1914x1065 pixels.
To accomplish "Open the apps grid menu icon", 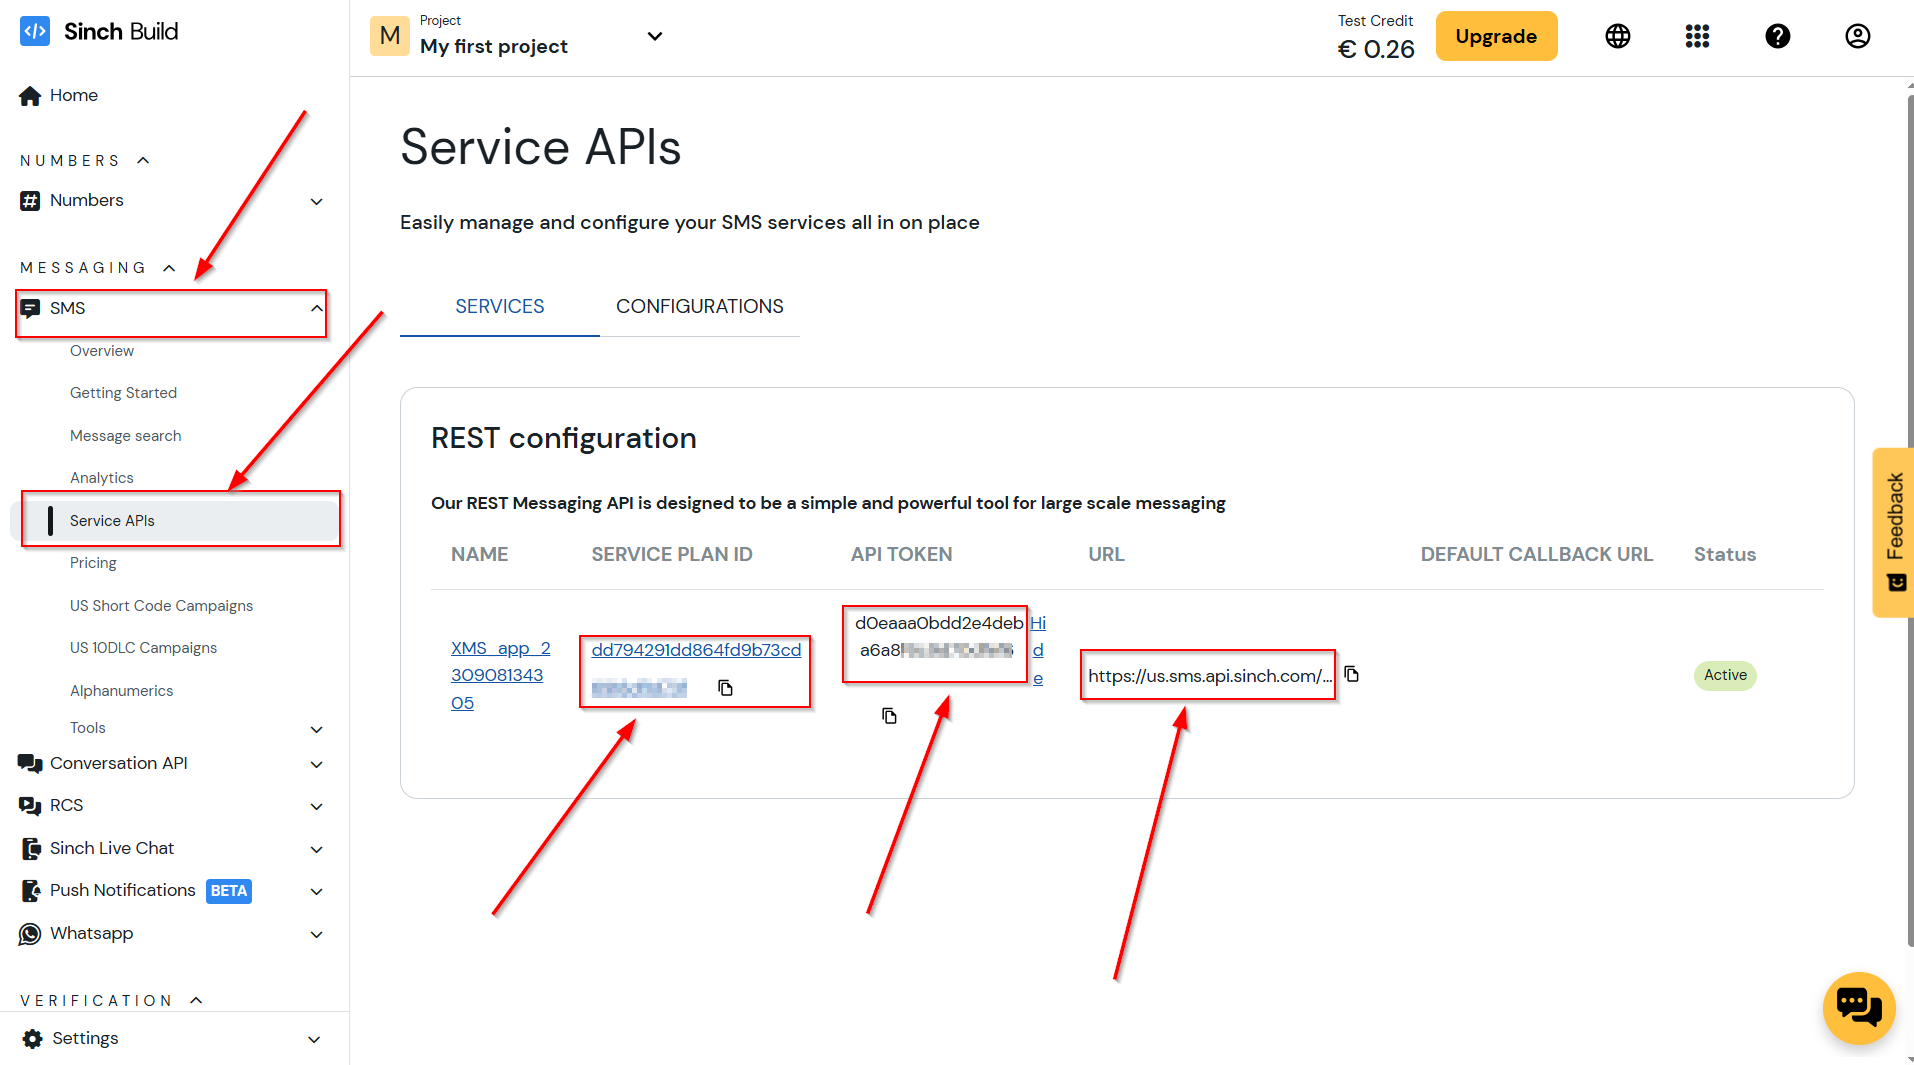I will pyautogui.click(x=1697, y=36).
